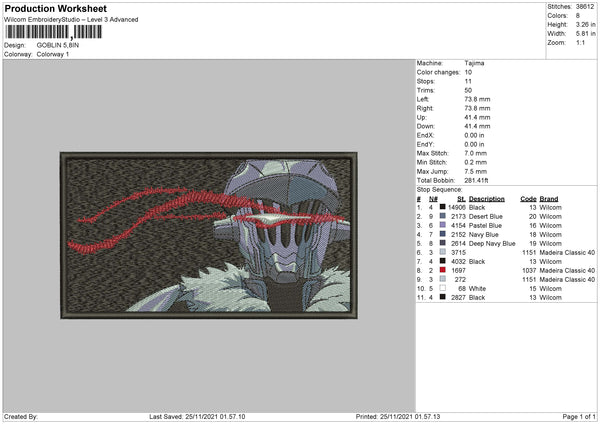Click the Left value 73.8 mm
The width and height of the screenshot is (600, 424).
[477, 99]
